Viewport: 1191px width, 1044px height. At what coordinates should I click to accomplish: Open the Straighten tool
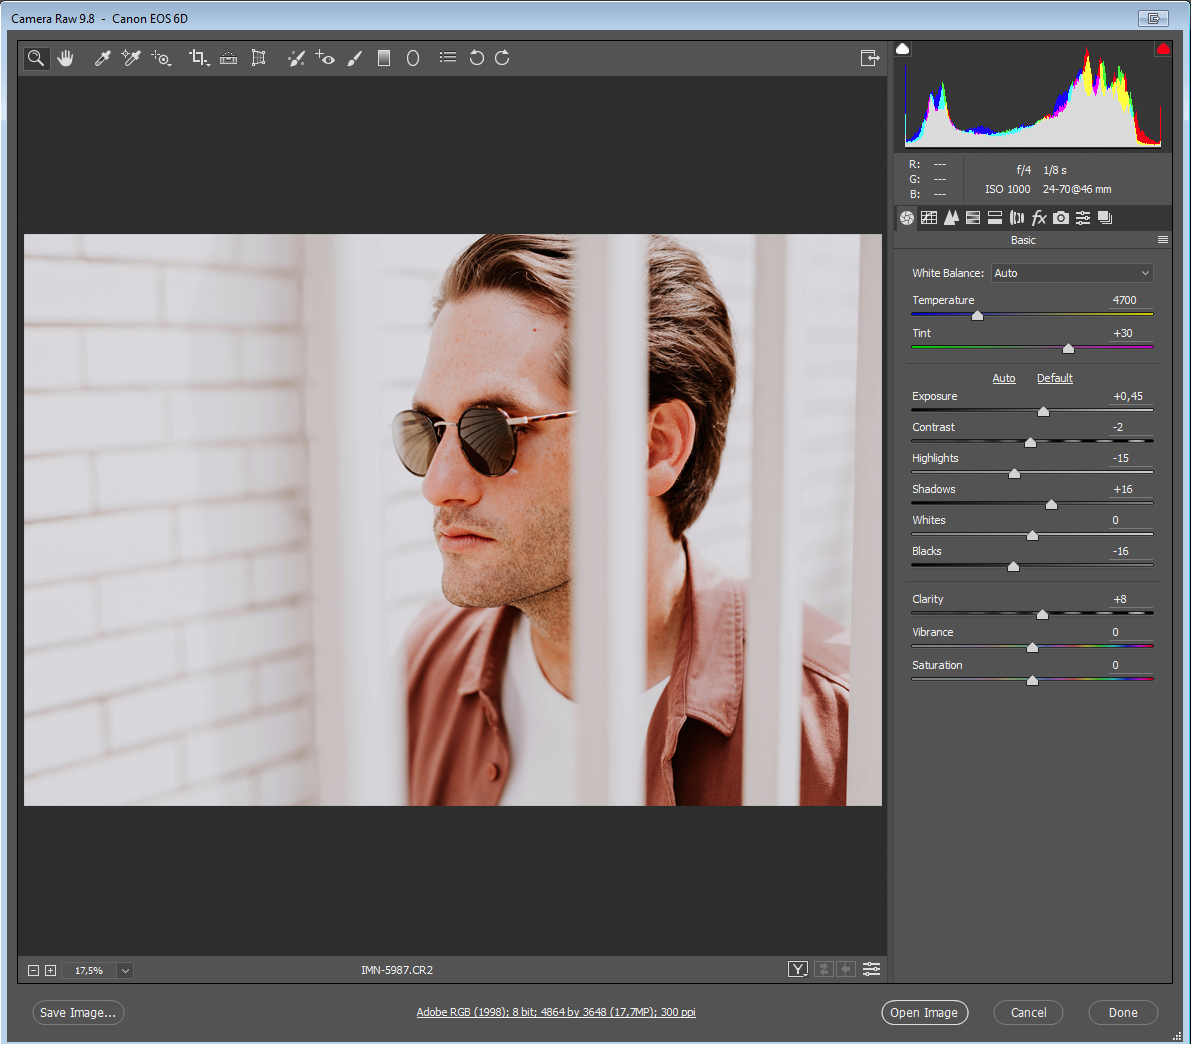tap(228, 58)
